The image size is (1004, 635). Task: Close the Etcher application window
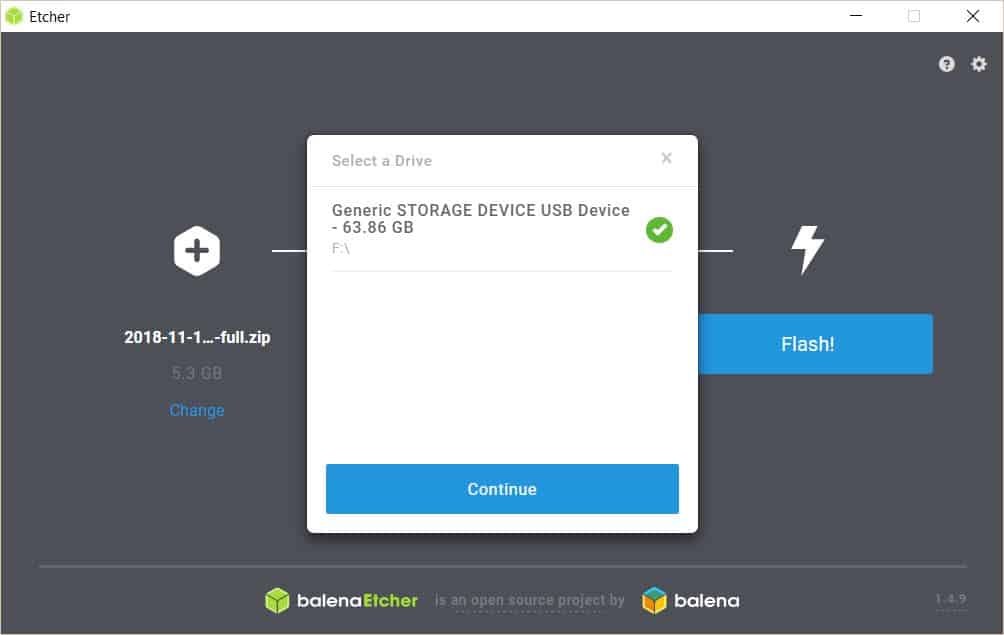pyautogui.click(x=972, y=16)
